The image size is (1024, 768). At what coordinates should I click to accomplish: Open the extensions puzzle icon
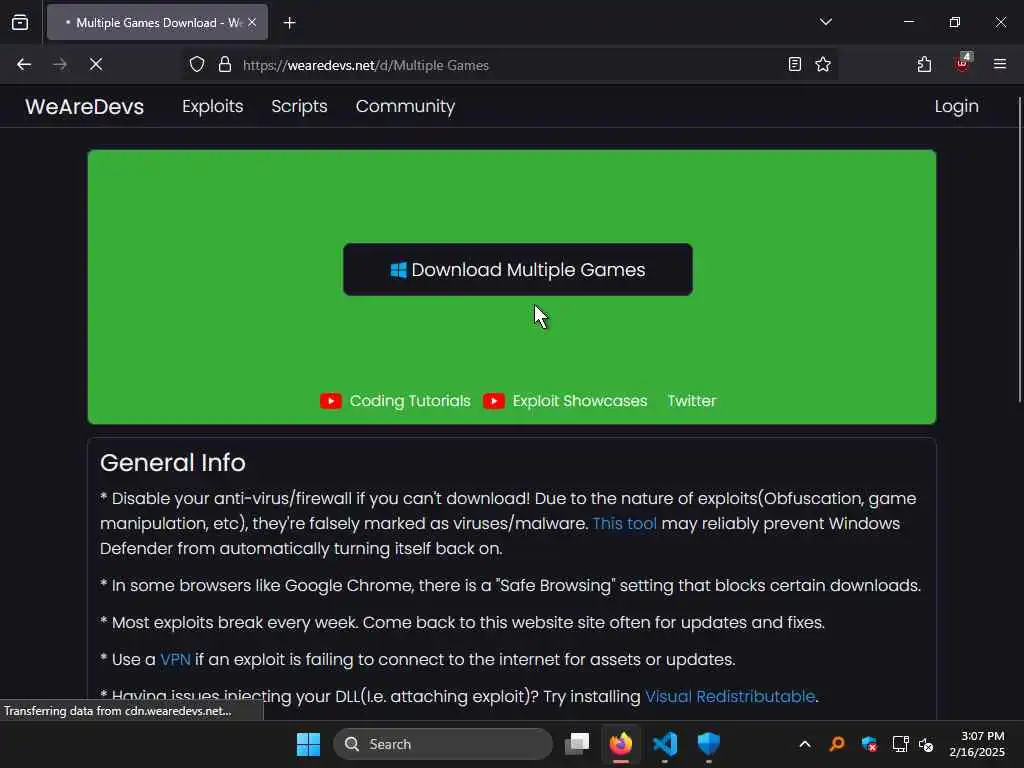[924, 64]
